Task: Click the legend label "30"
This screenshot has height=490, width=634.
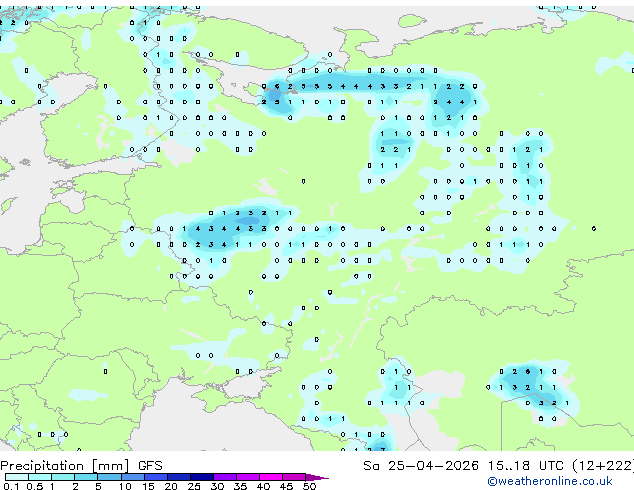Action: [217, 486]
